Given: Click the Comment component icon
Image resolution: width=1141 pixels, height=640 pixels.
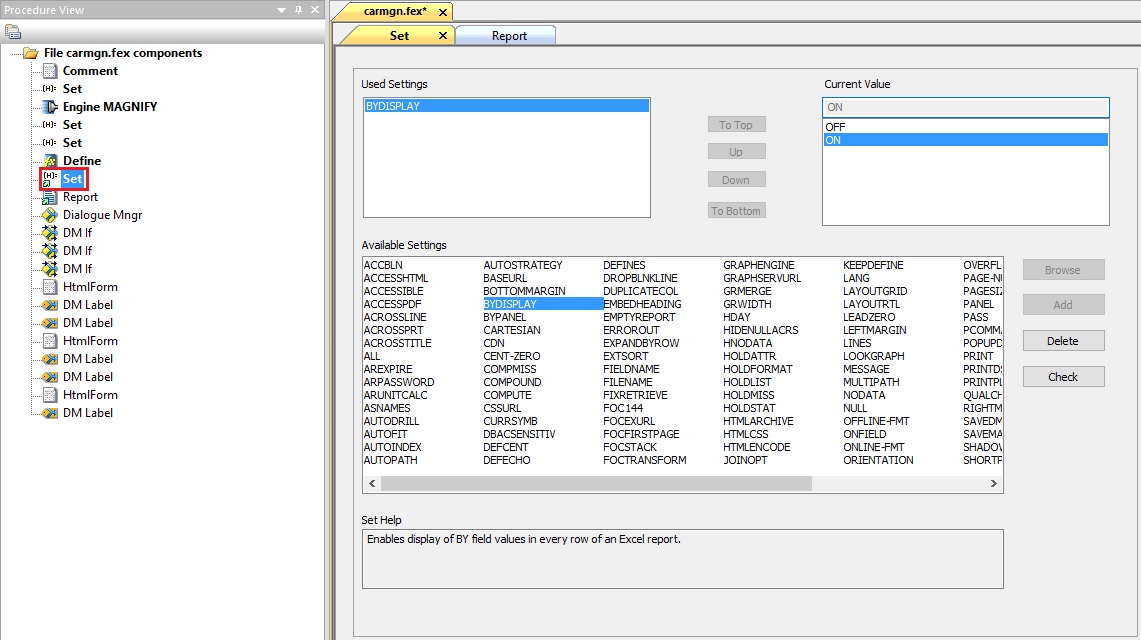Looking at the screenshot, I should click(50, 71).
